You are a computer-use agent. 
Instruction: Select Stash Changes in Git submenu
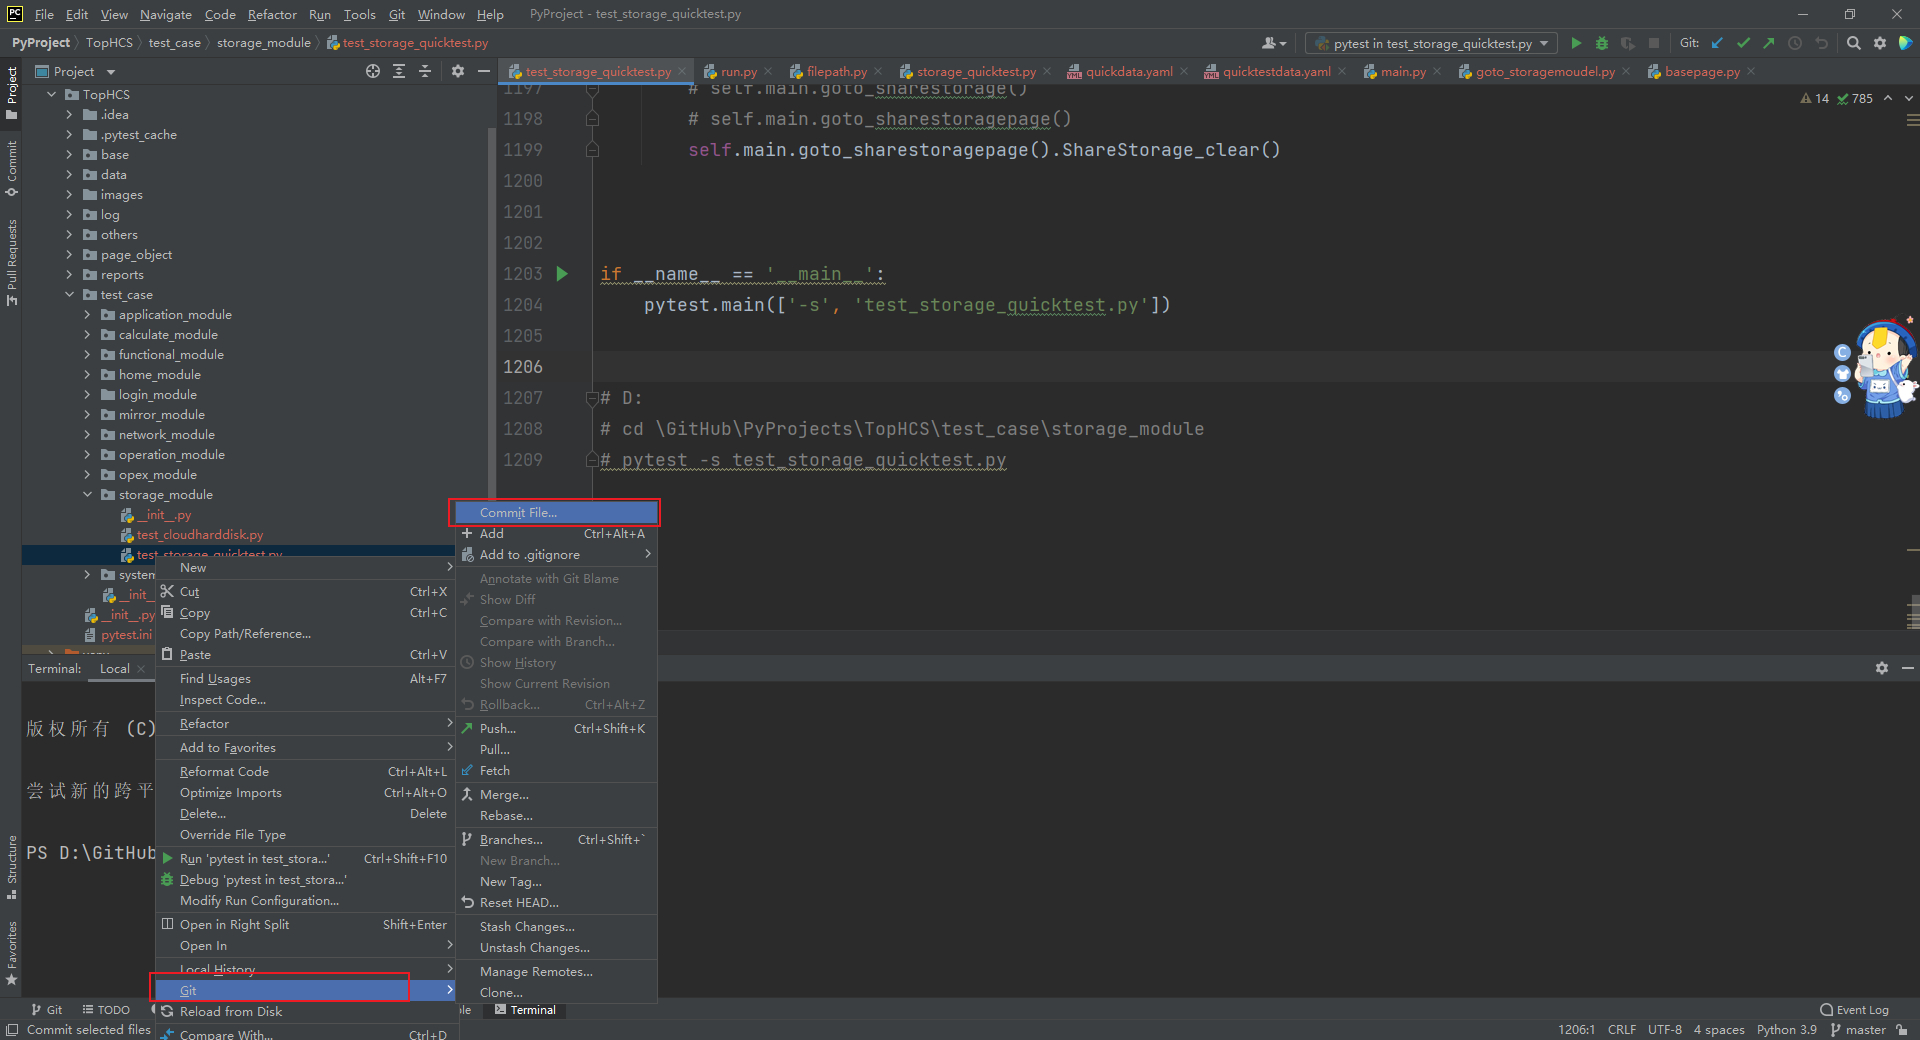click(x=556, y=927)
